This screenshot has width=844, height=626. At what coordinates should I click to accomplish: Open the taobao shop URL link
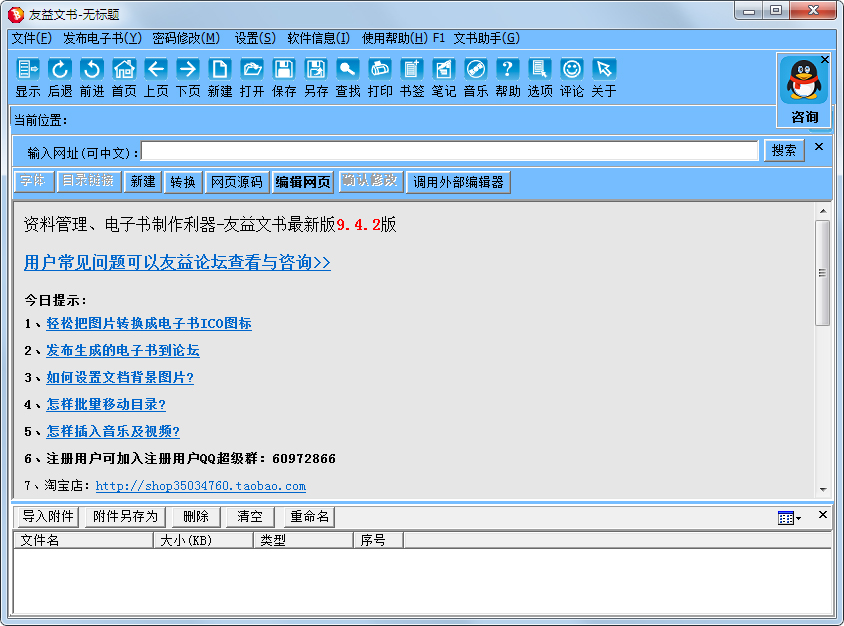coord(201,486)
